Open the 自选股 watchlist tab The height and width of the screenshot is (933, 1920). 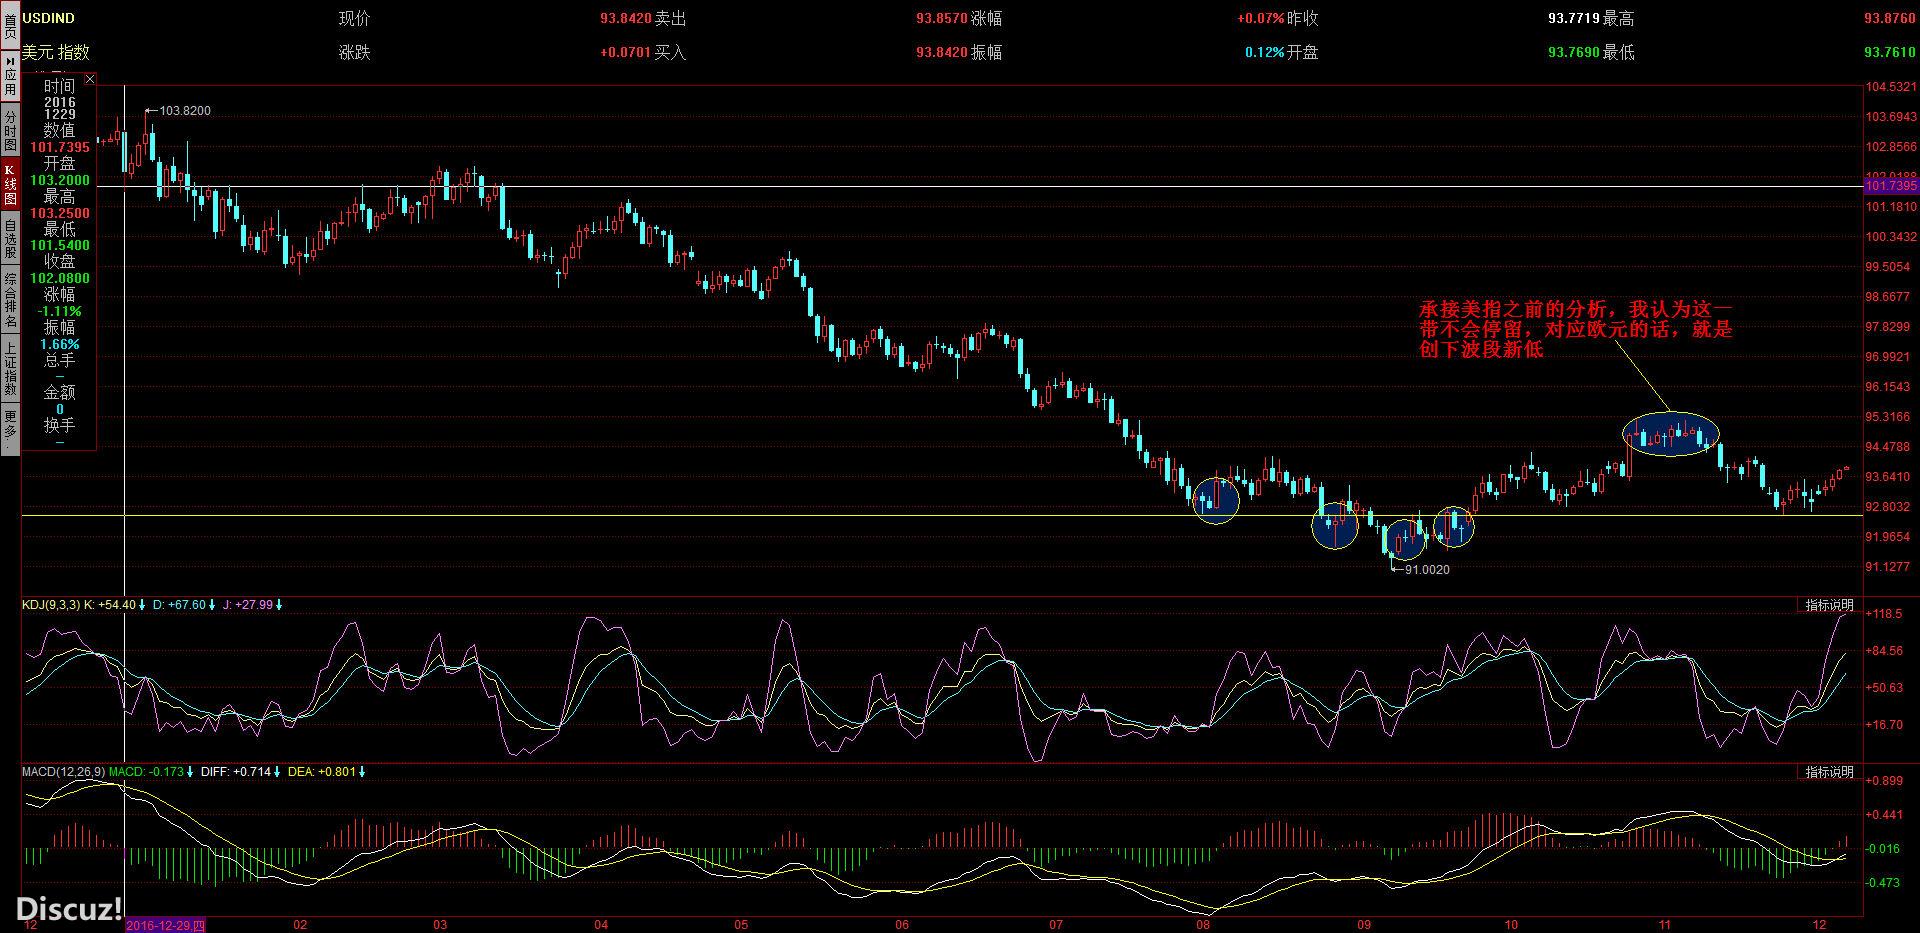10,237
